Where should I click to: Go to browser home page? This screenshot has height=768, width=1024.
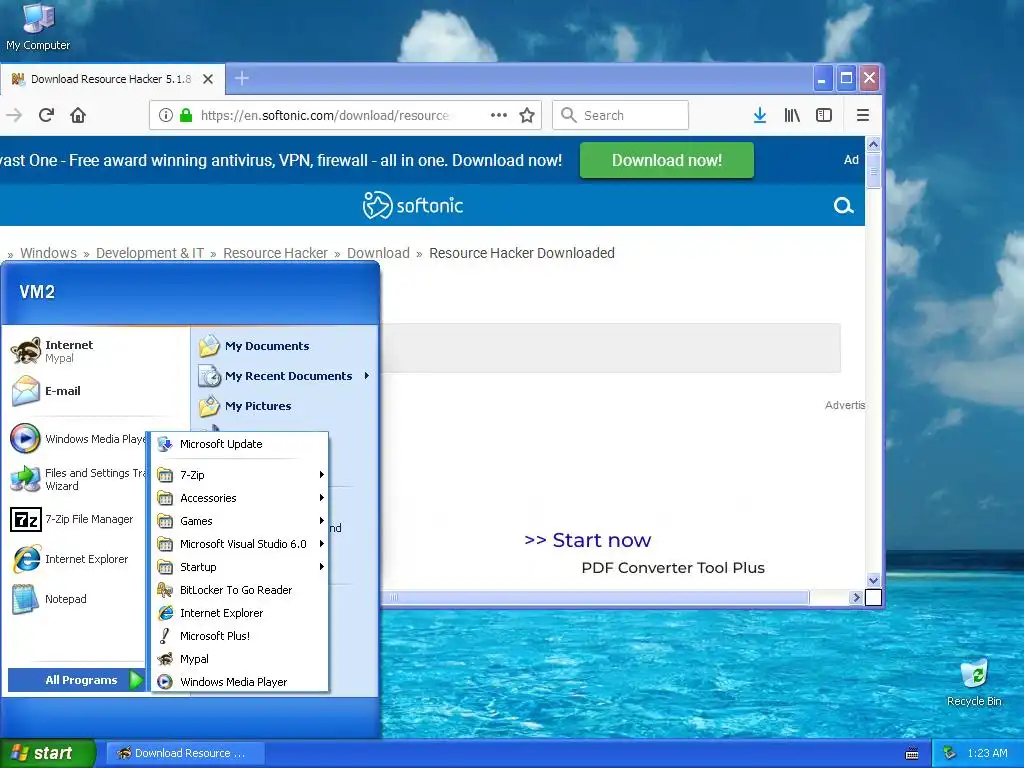click(78, 116)
